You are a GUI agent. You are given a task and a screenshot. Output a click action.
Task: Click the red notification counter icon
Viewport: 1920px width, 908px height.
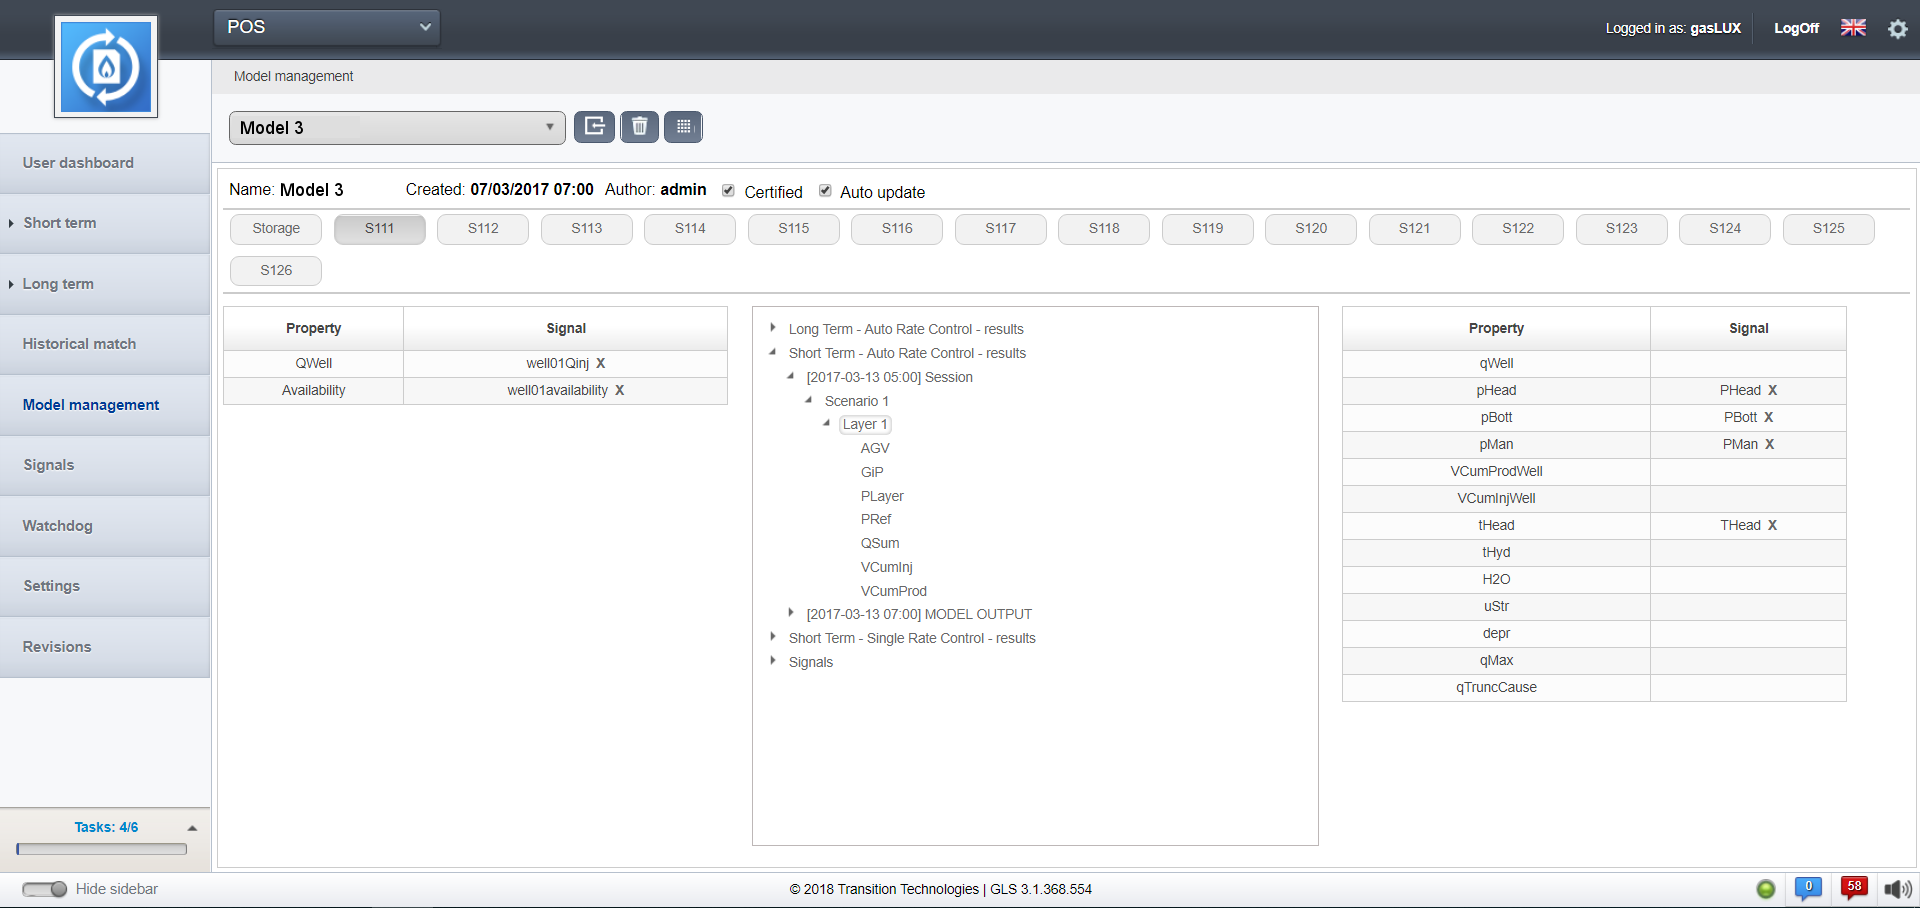click(1854, 888)
